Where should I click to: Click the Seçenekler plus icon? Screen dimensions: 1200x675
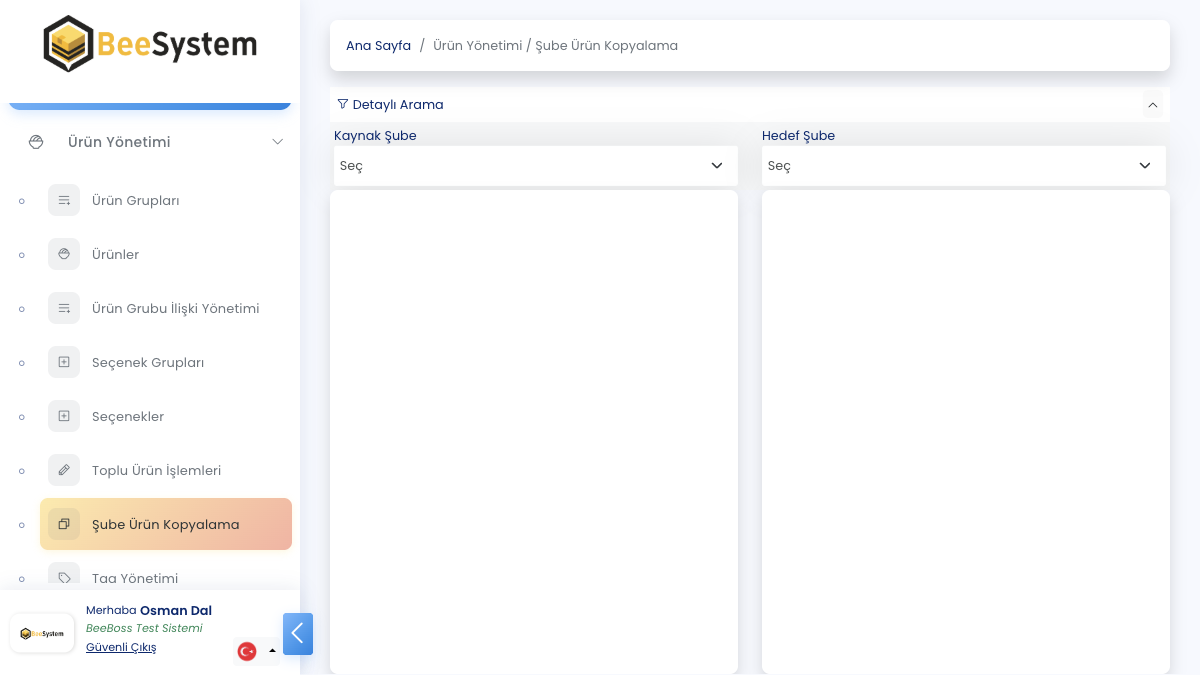pyautogui.click(x=64, y=416)
